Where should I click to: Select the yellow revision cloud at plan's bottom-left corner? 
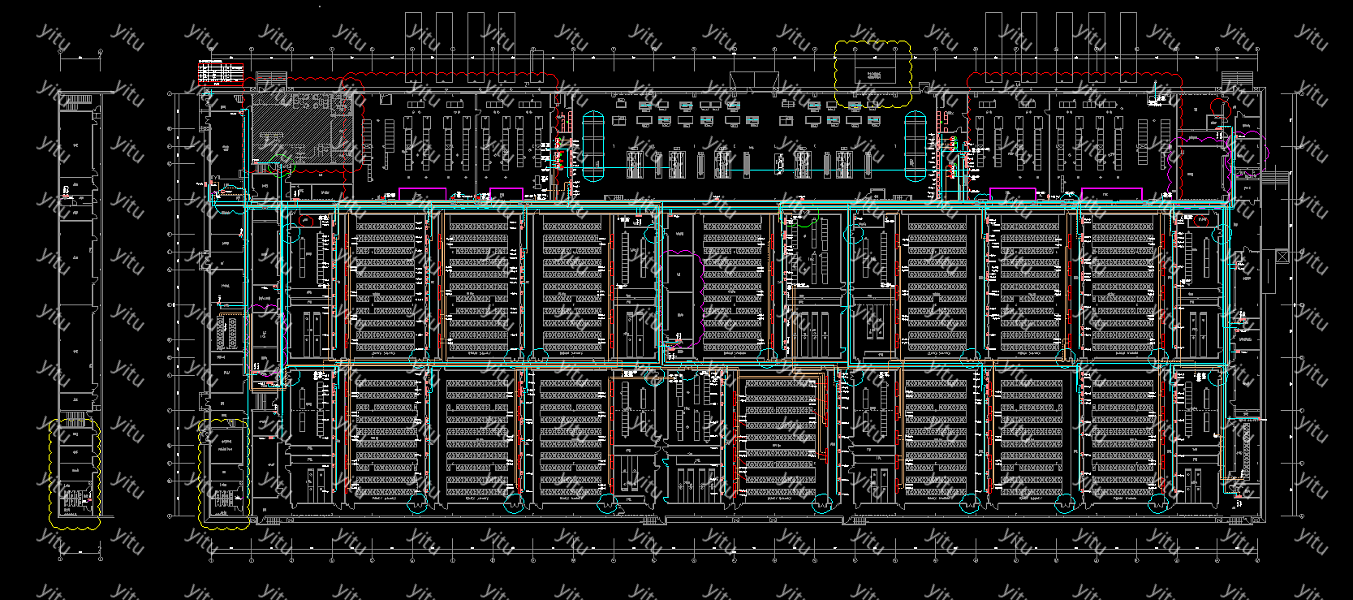pyautogui.click(x=224, y=473)
